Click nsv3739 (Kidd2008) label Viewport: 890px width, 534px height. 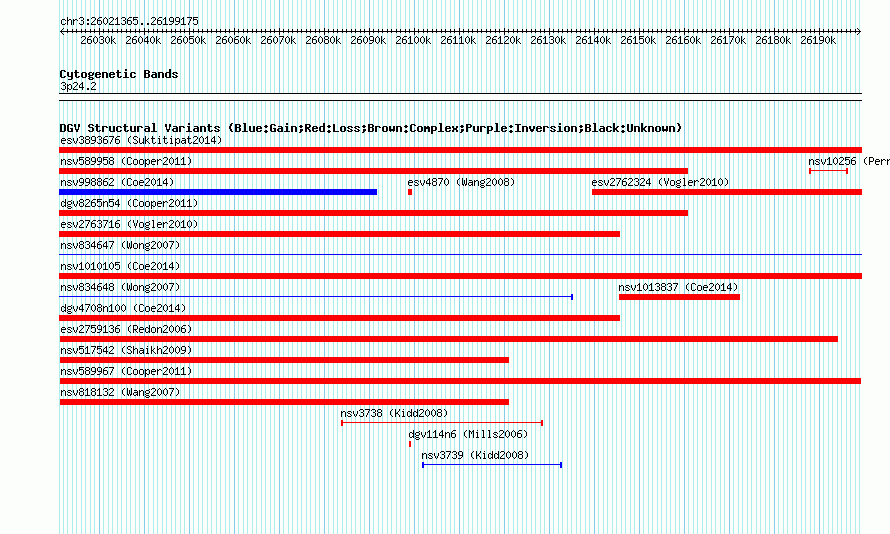coord(475,455)
